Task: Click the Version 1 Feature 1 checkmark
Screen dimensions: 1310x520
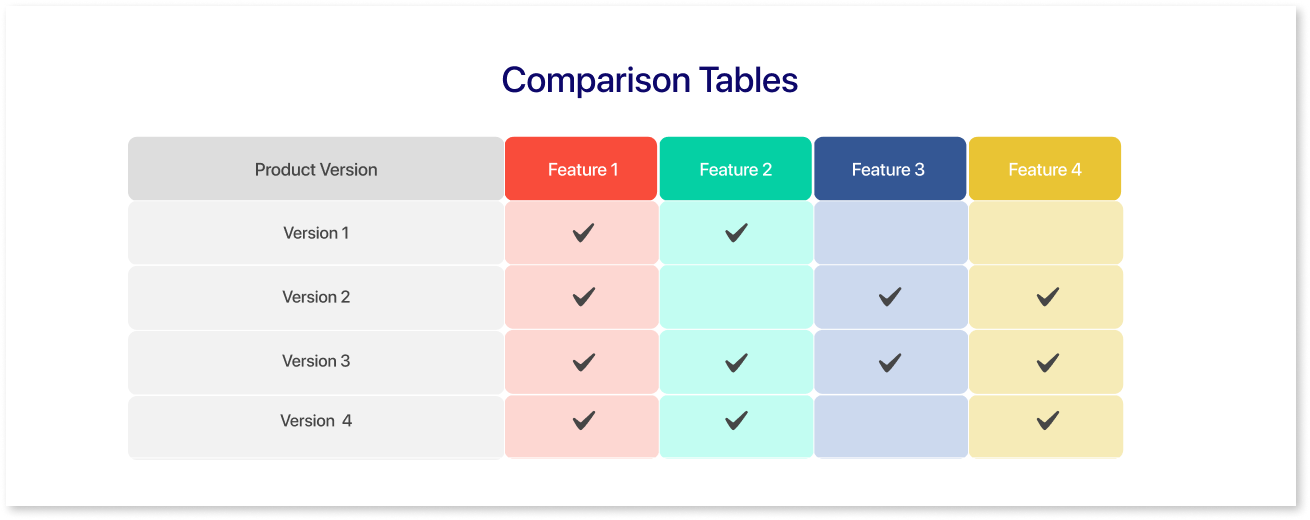Action: (x=583, y=233)
